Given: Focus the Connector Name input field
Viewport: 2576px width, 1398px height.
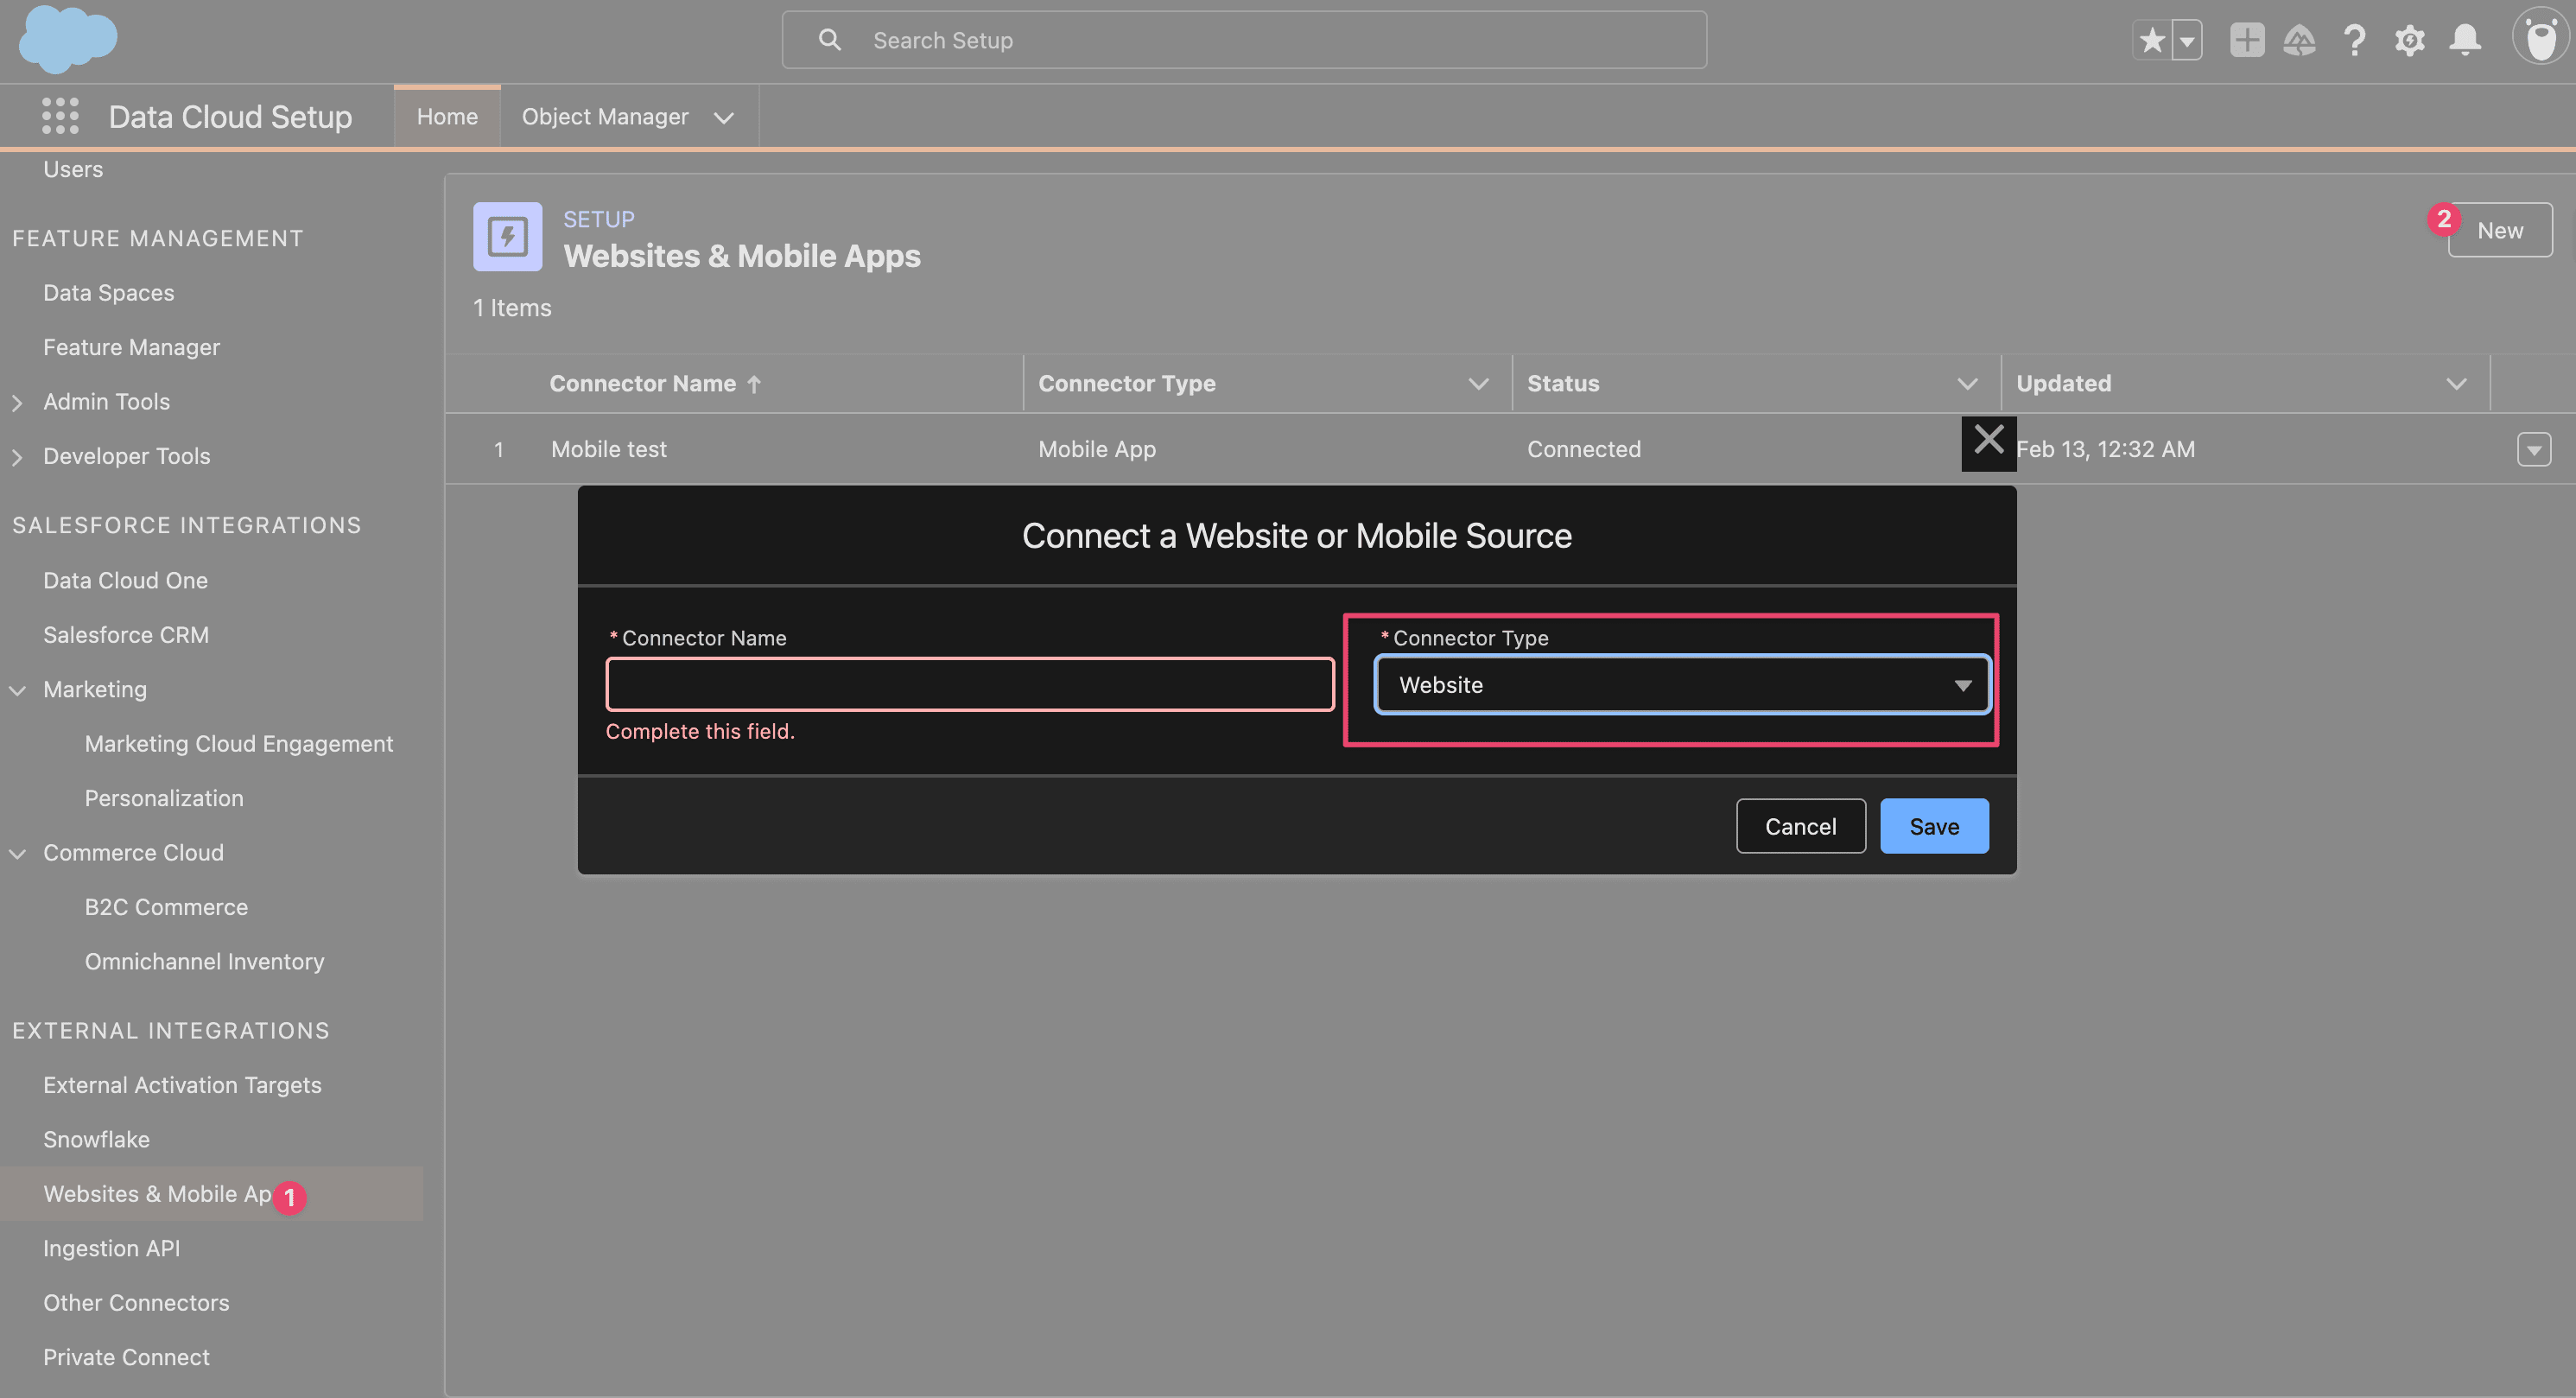Looking at the screenshot, I should pyautogui.click(x=969, y=685).
